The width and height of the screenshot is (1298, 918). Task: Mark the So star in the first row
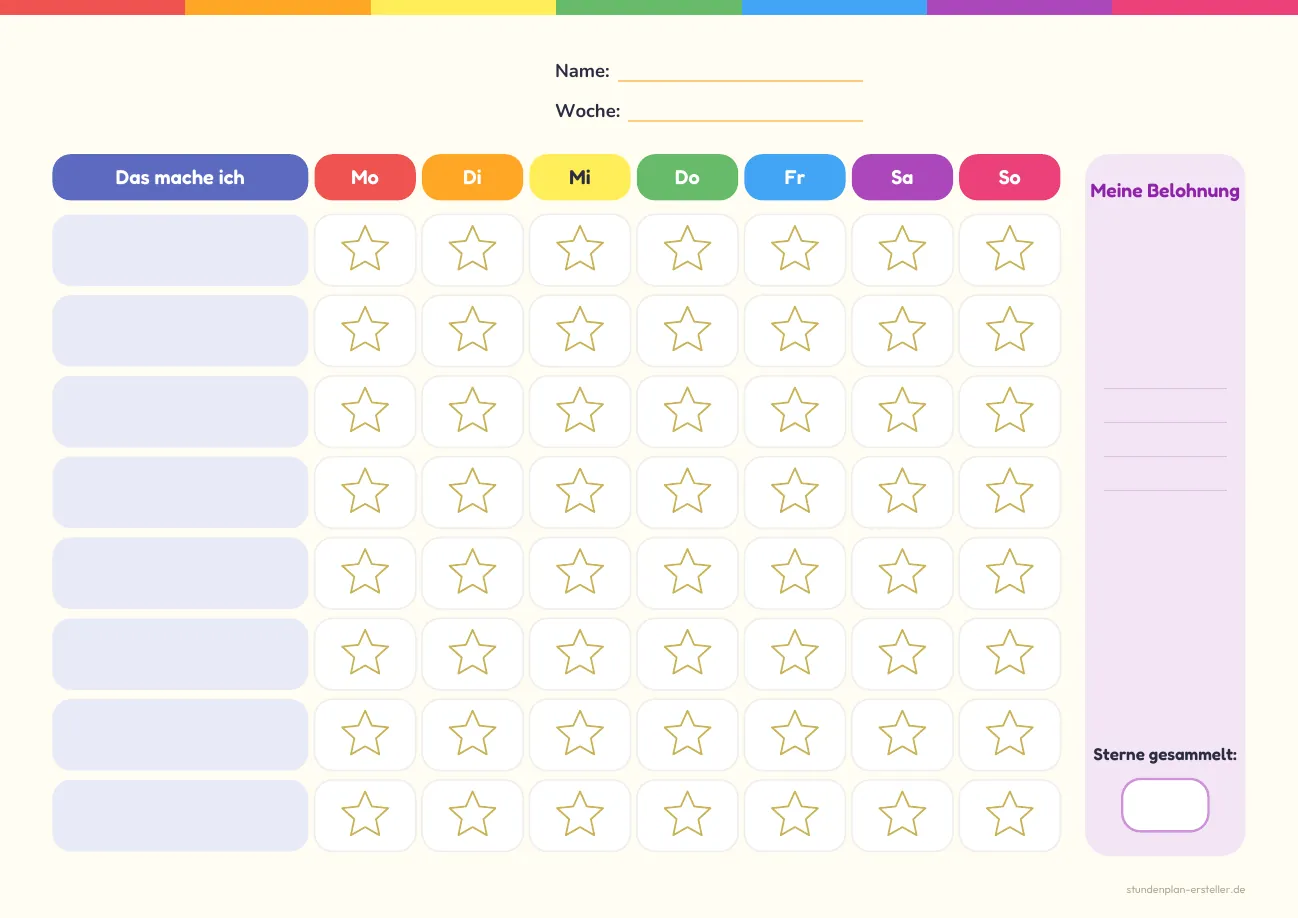1009,250
